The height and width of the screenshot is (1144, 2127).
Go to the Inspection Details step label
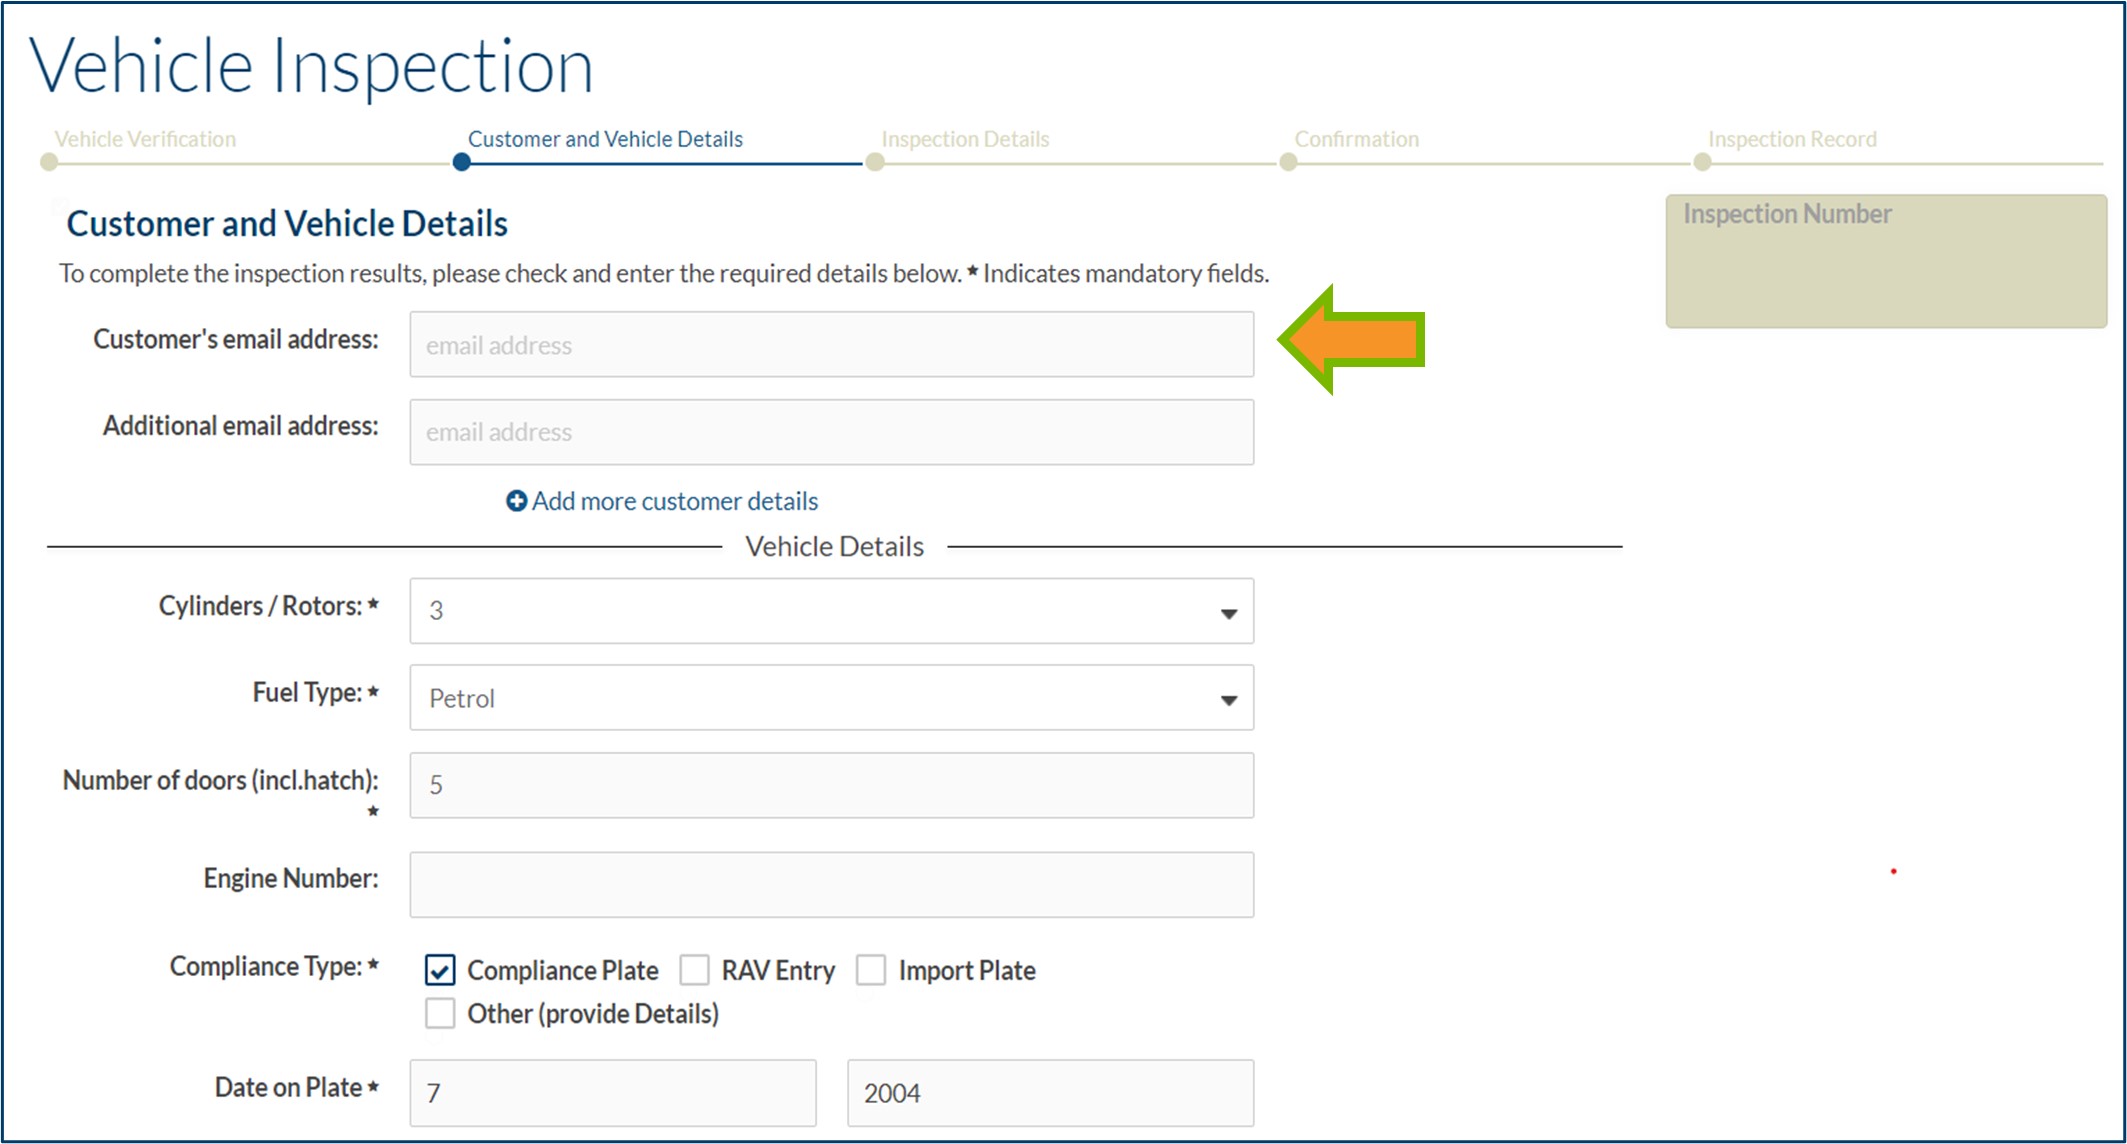click(965, 139)
